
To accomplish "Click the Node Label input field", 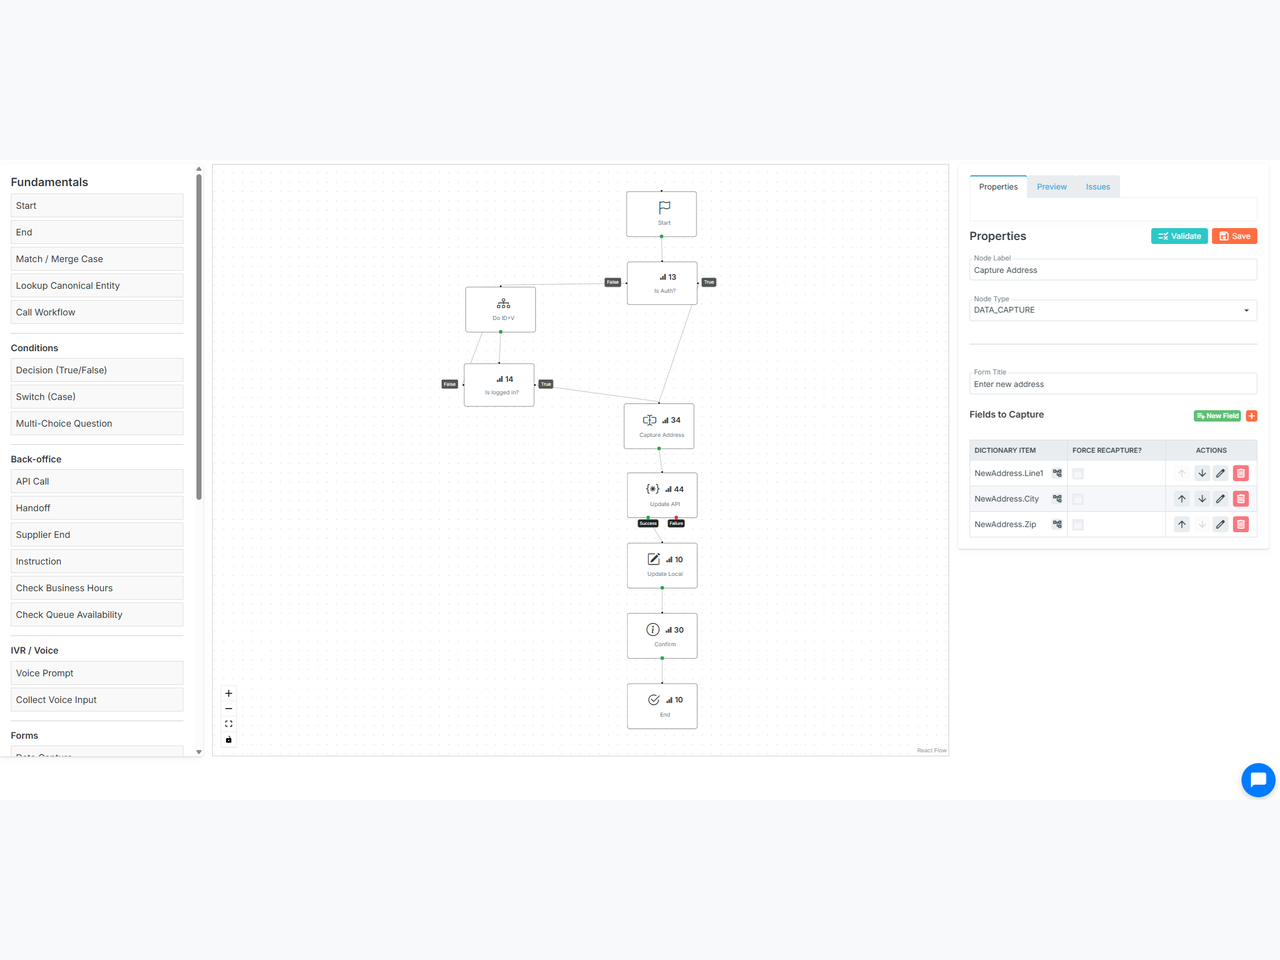I will (x=1113, y=270).
